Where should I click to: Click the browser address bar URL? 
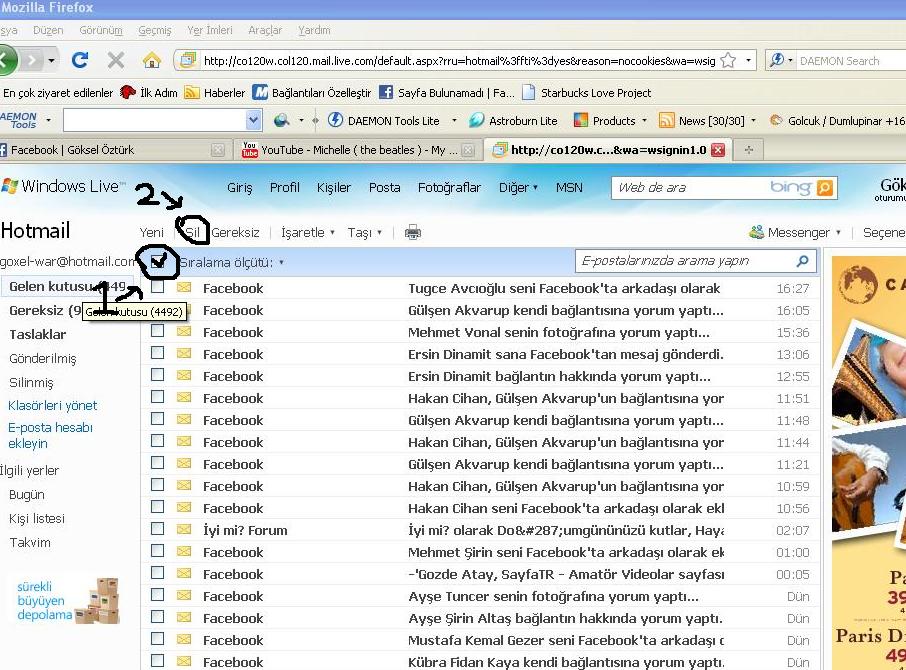(459, 61)
